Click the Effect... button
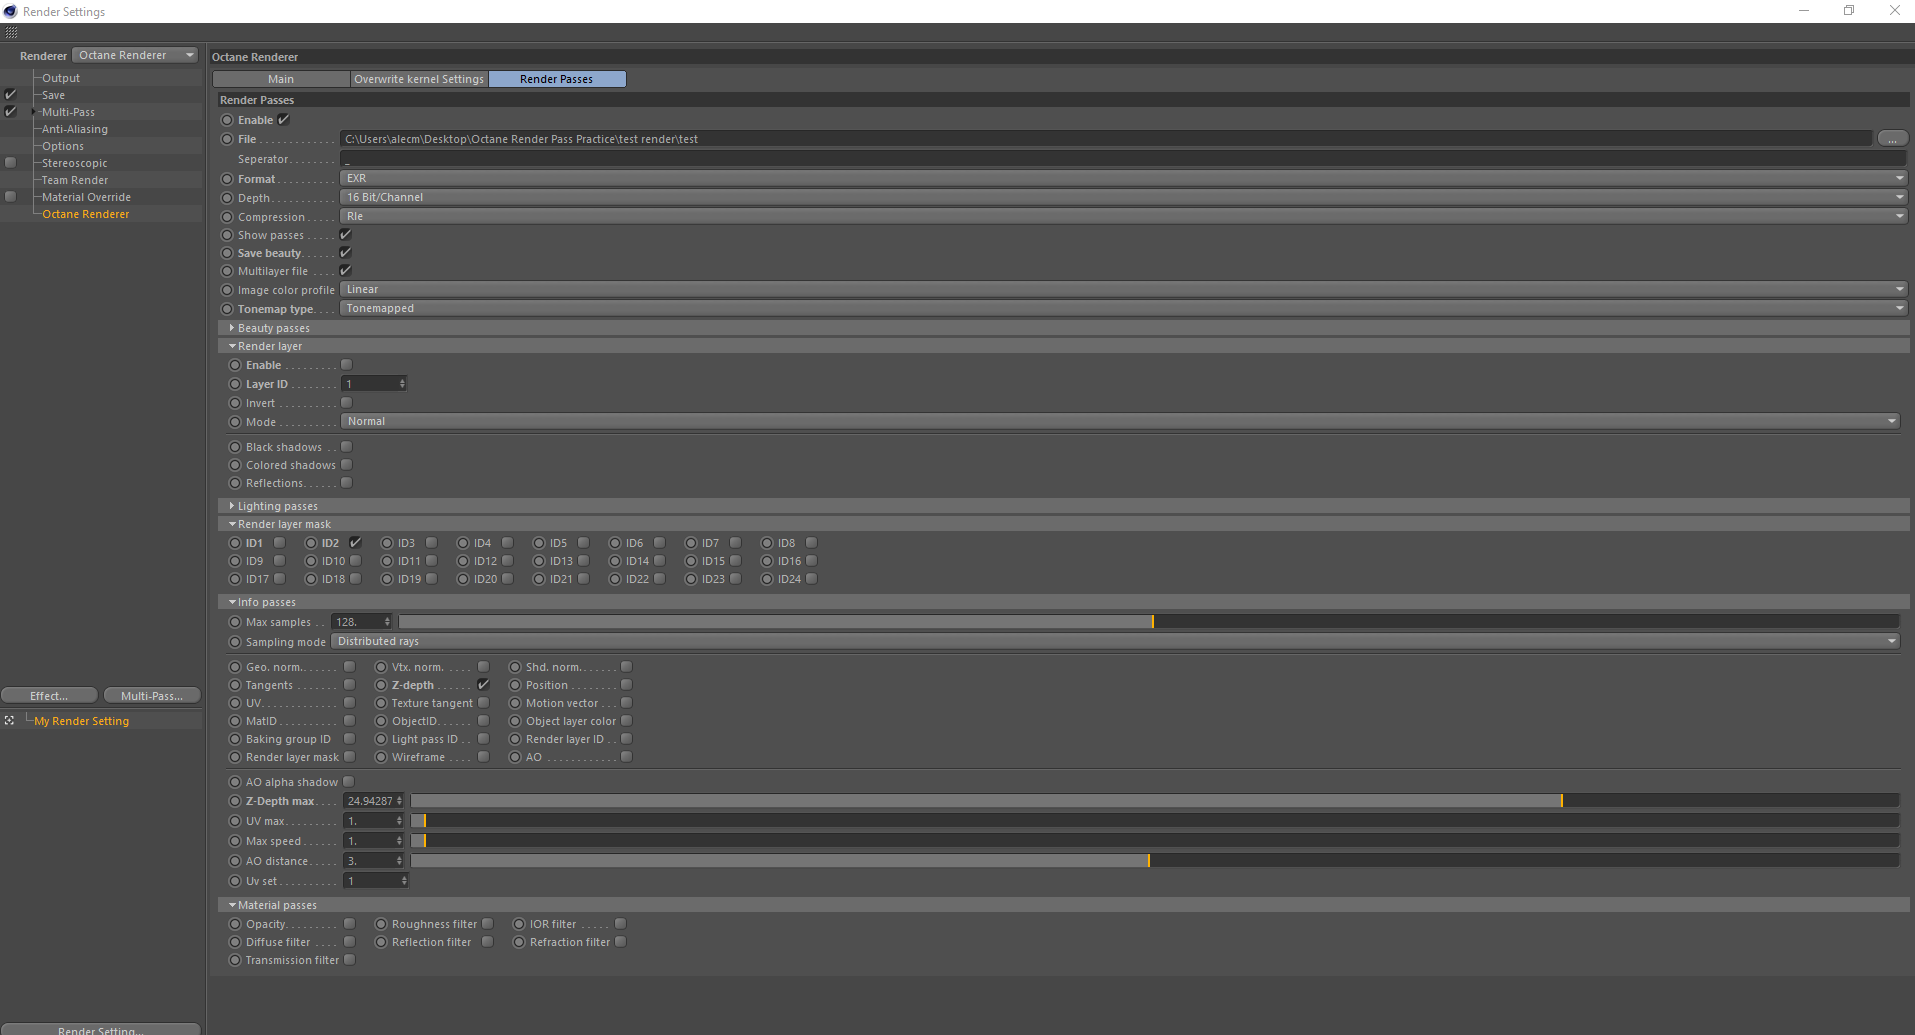 coord(49,696)
